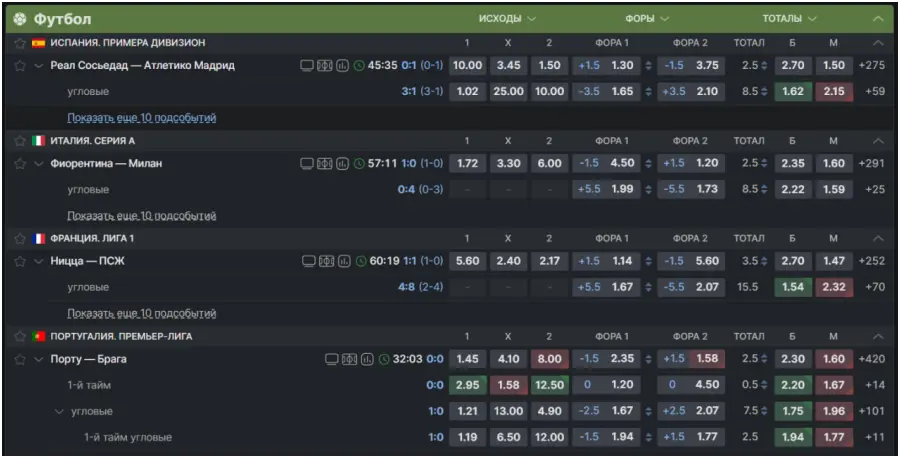Open +420 more markets for Порту — Брага
Screen dimensions: 900x458
[x=872, y=359]
